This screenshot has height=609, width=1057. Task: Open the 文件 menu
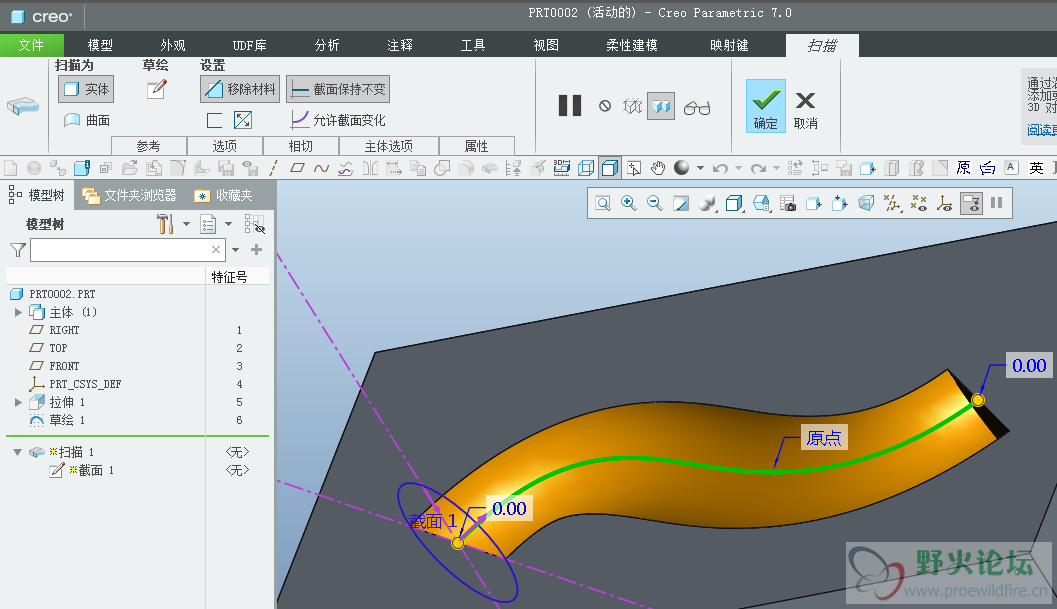[31, 45]
